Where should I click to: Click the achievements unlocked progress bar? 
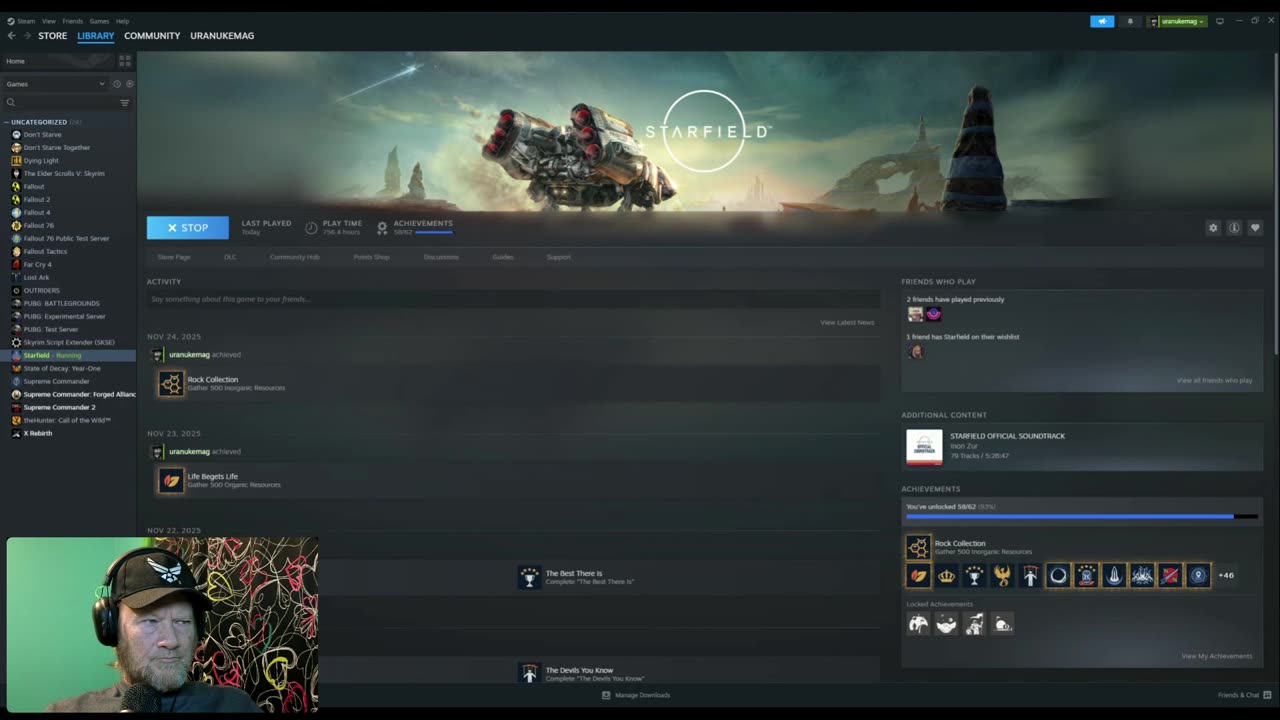[x=1082, y=517]
